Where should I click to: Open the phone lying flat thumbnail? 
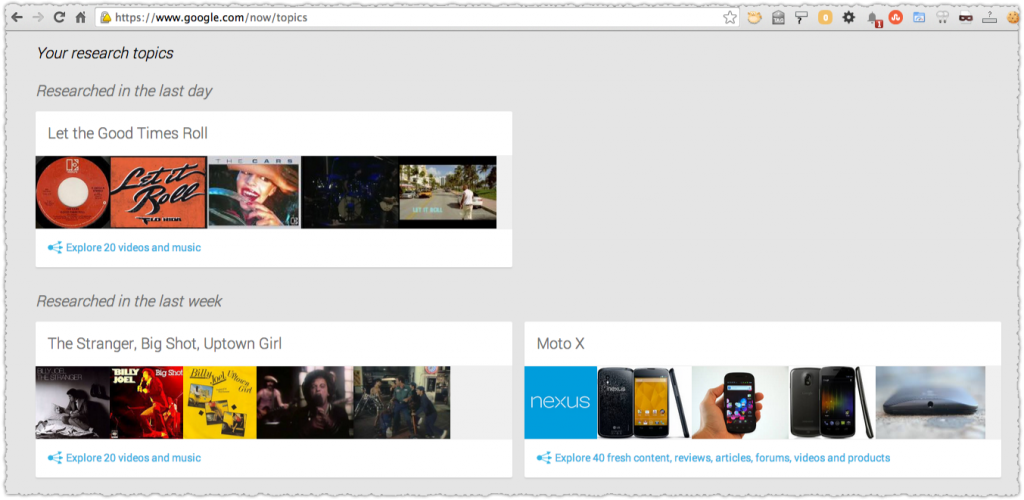pos(931,403)
